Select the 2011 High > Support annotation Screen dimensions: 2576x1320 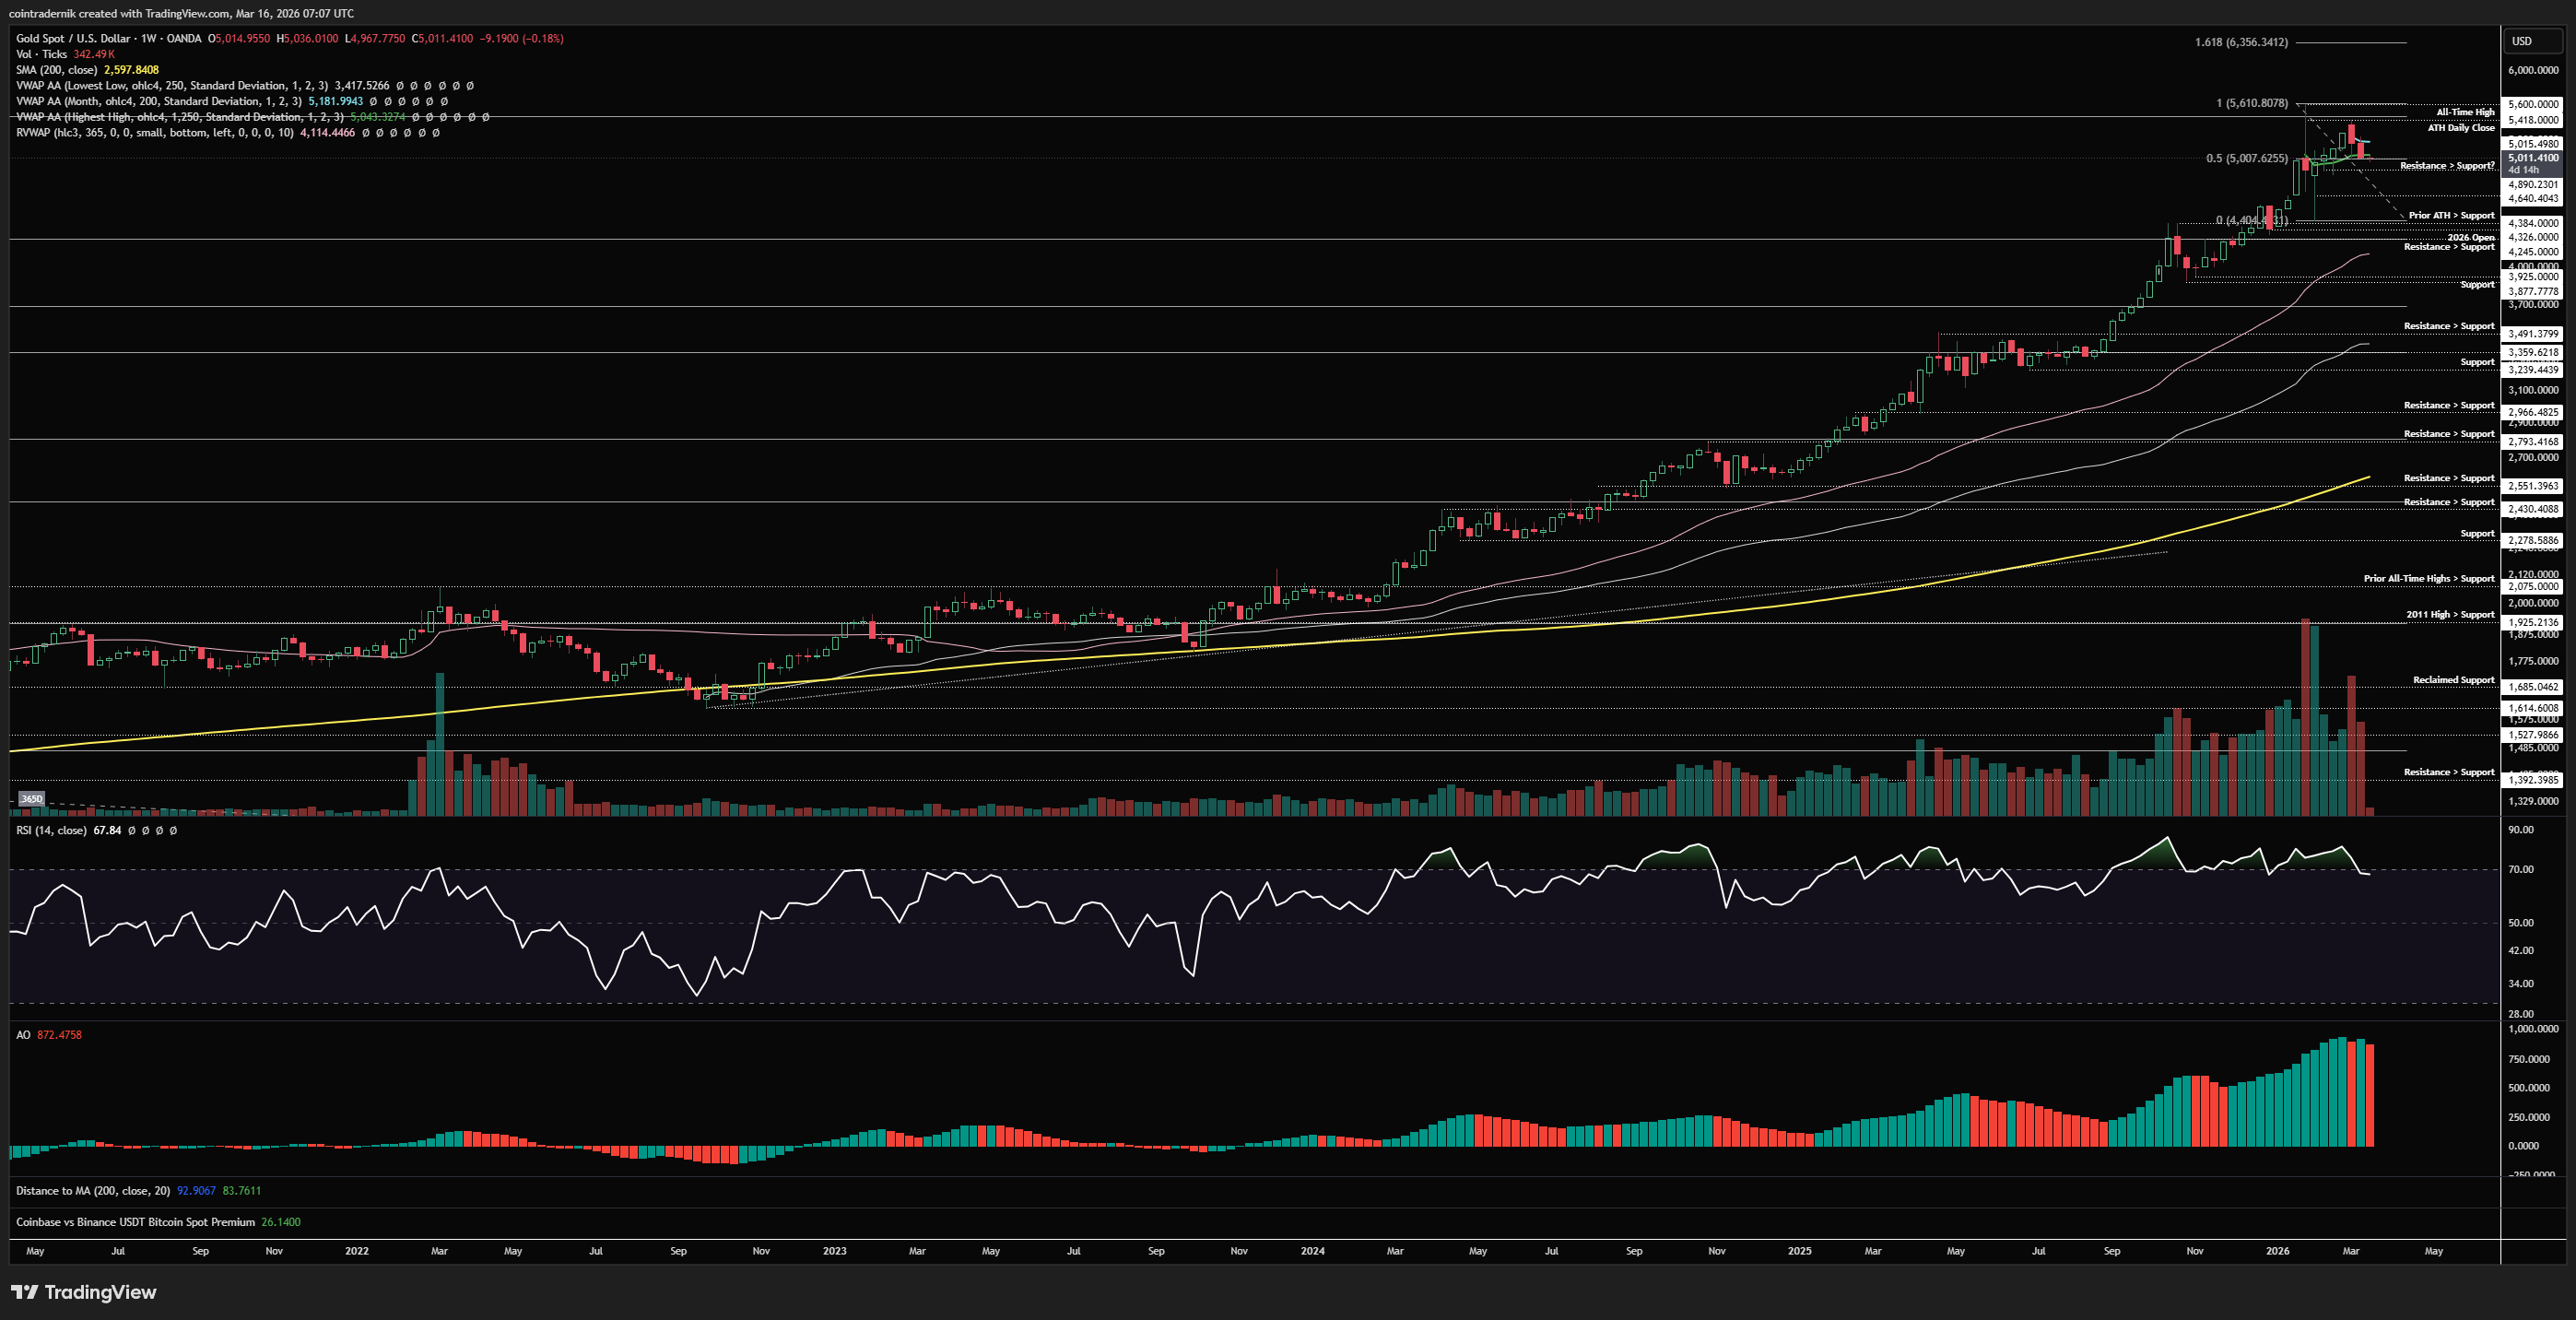(2449, 614)
